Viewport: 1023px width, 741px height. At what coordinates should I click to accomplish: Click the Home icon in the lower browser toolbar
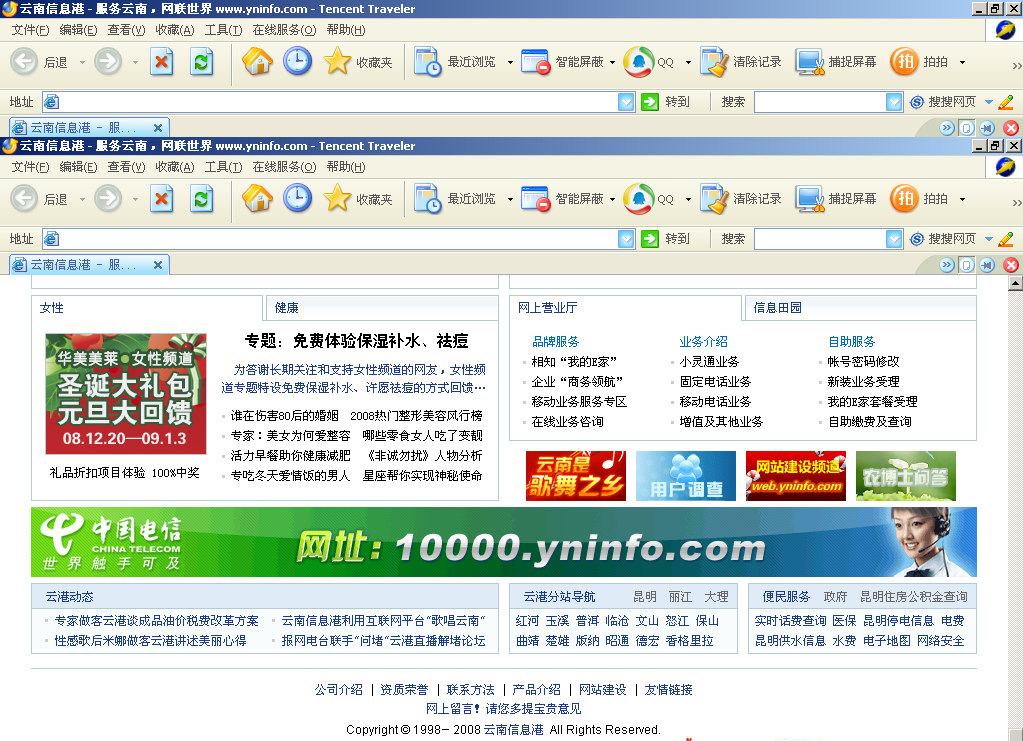257,200
